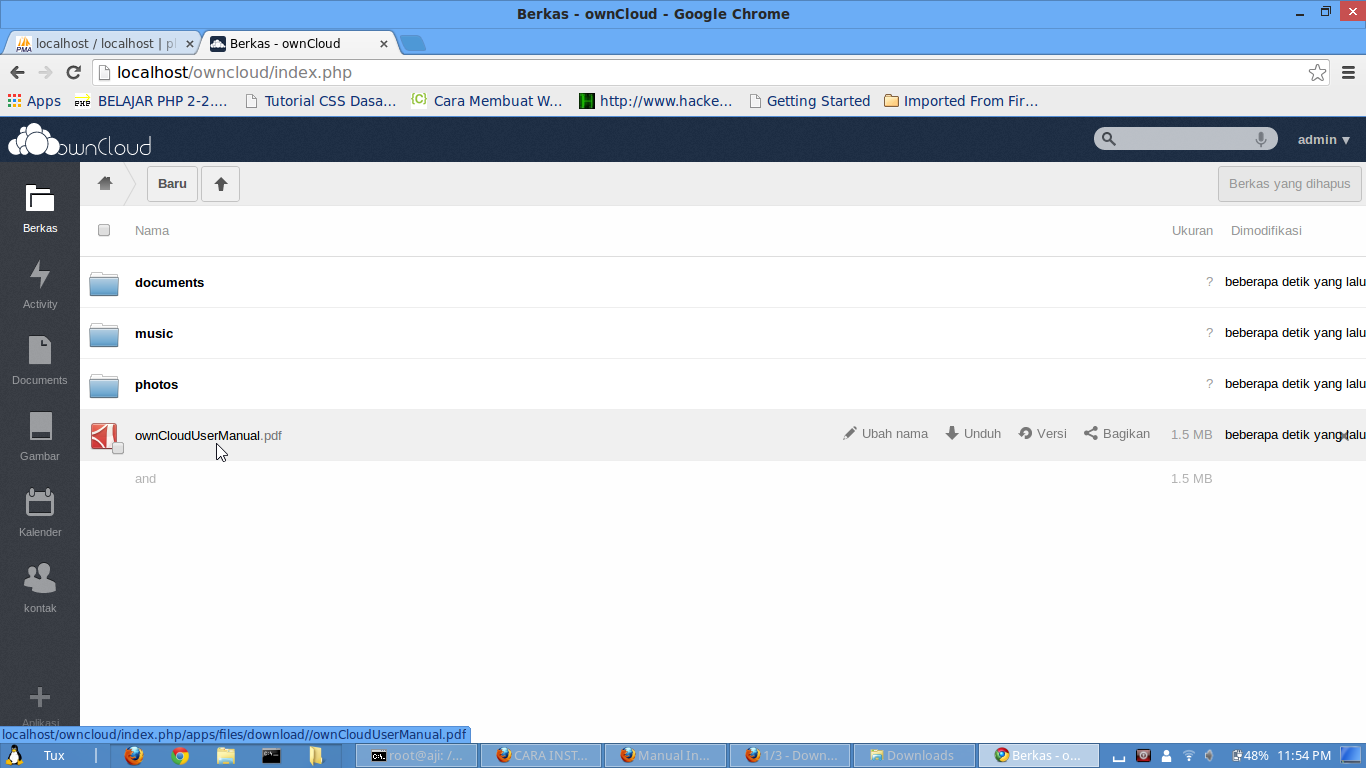Open the documents folder name

169,283
